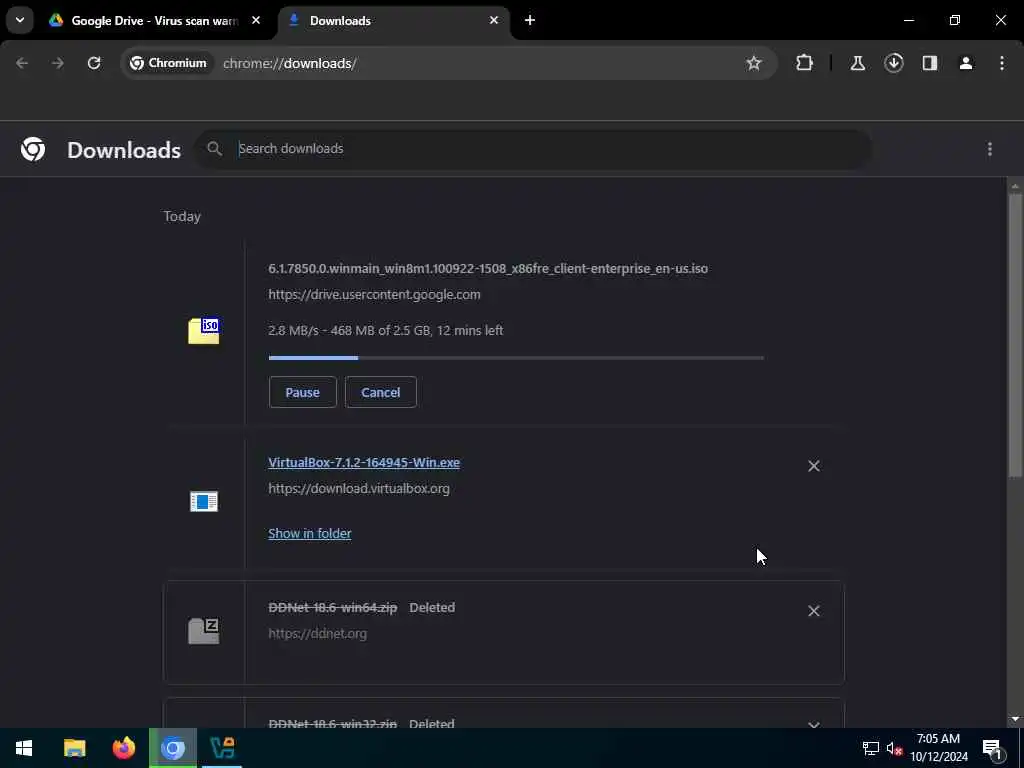Select the Downloads tab
Viewport: 1024px width, 768px height.
[x=393, y=21]
